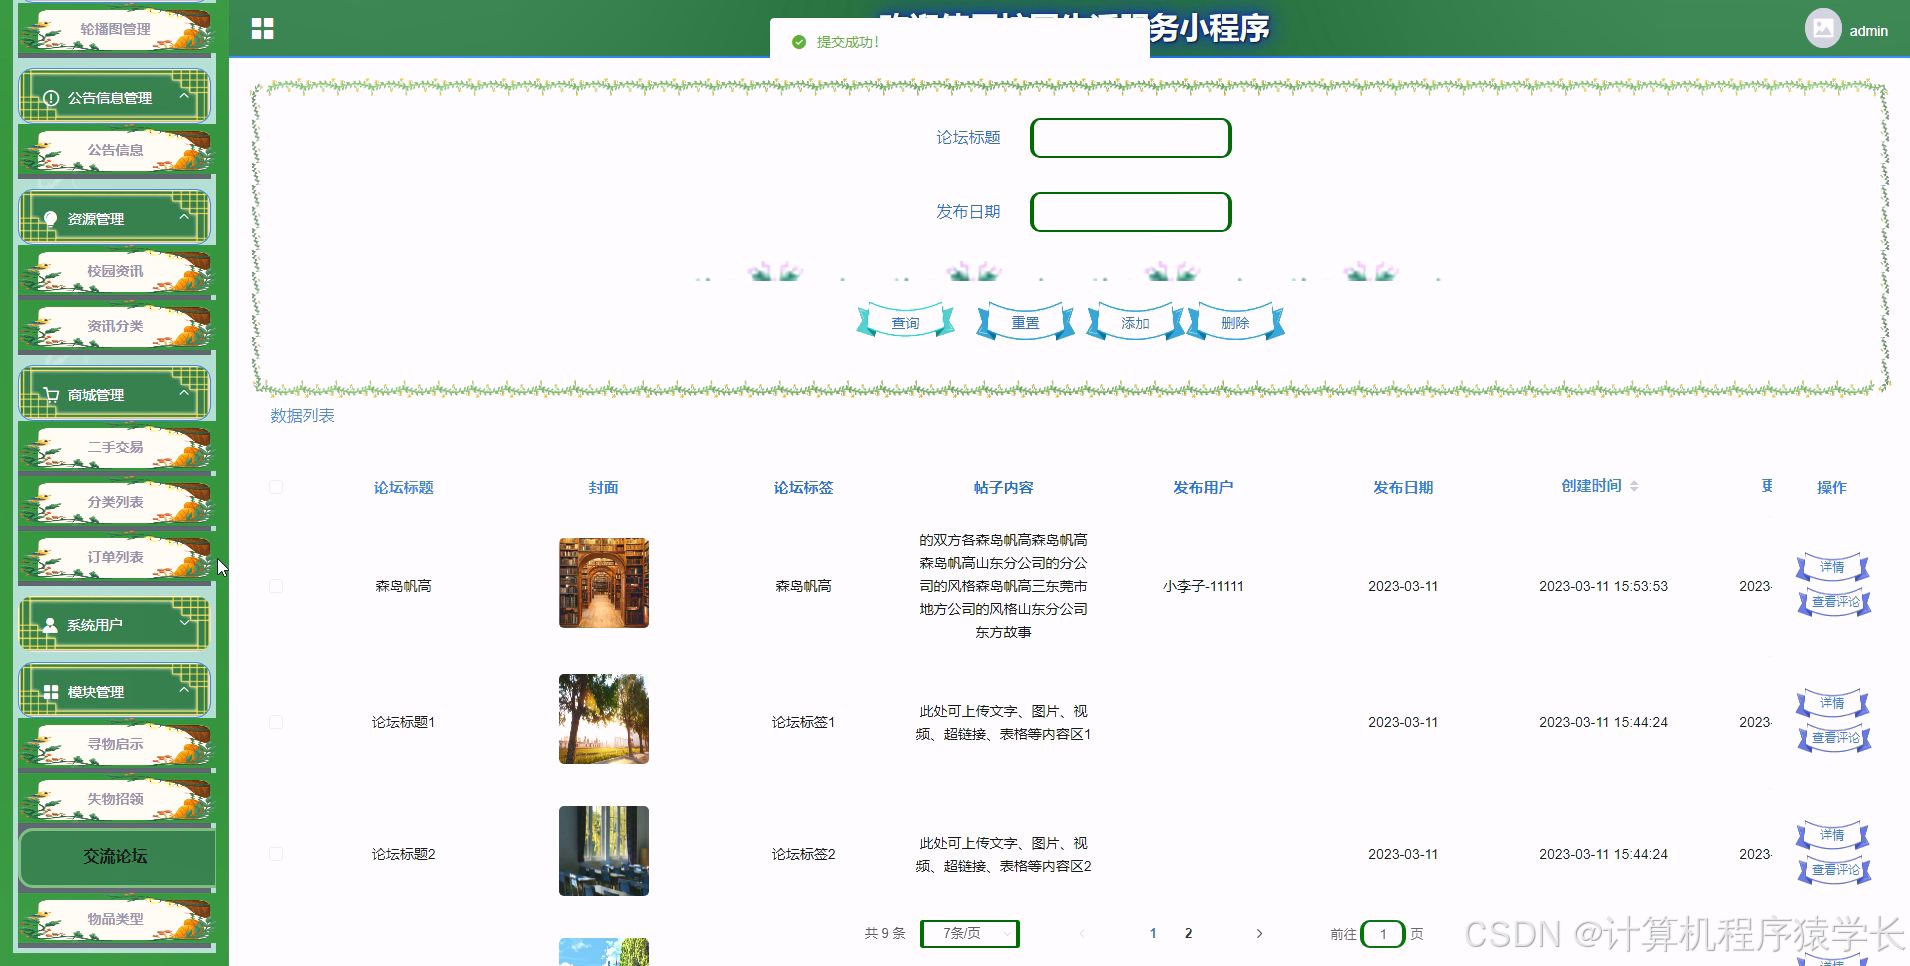Open 资讯分类 menu item

[x=115, y=326]
